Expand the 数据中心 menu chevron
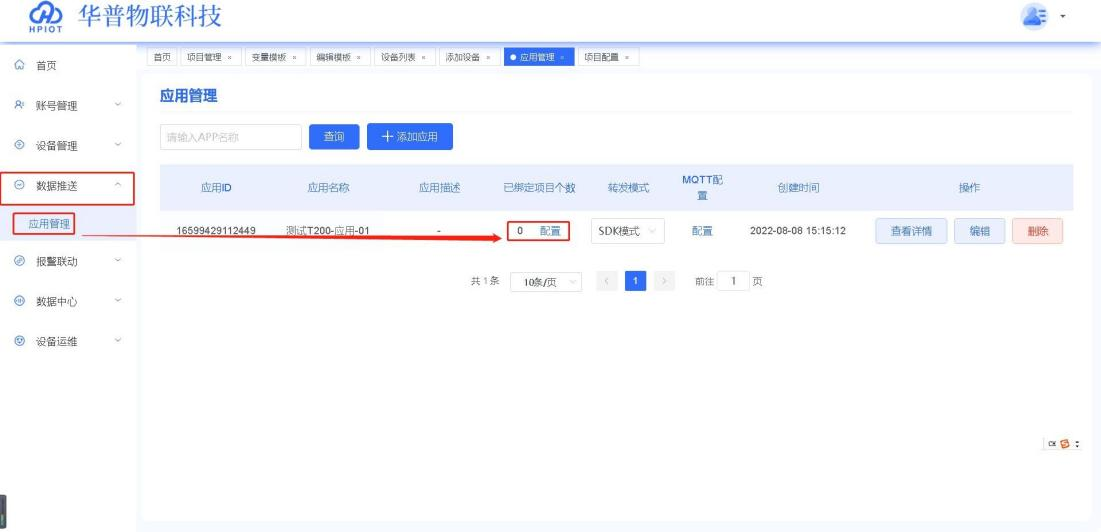 tap(118, 300)
